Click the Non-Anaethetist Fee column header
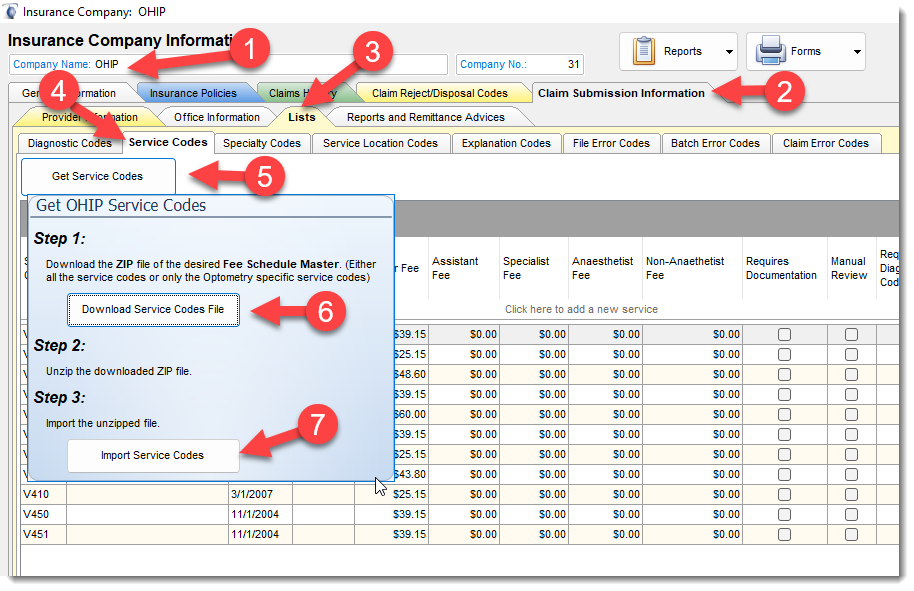The width and height of the screenshot is (914, 591). pos(692,268)
